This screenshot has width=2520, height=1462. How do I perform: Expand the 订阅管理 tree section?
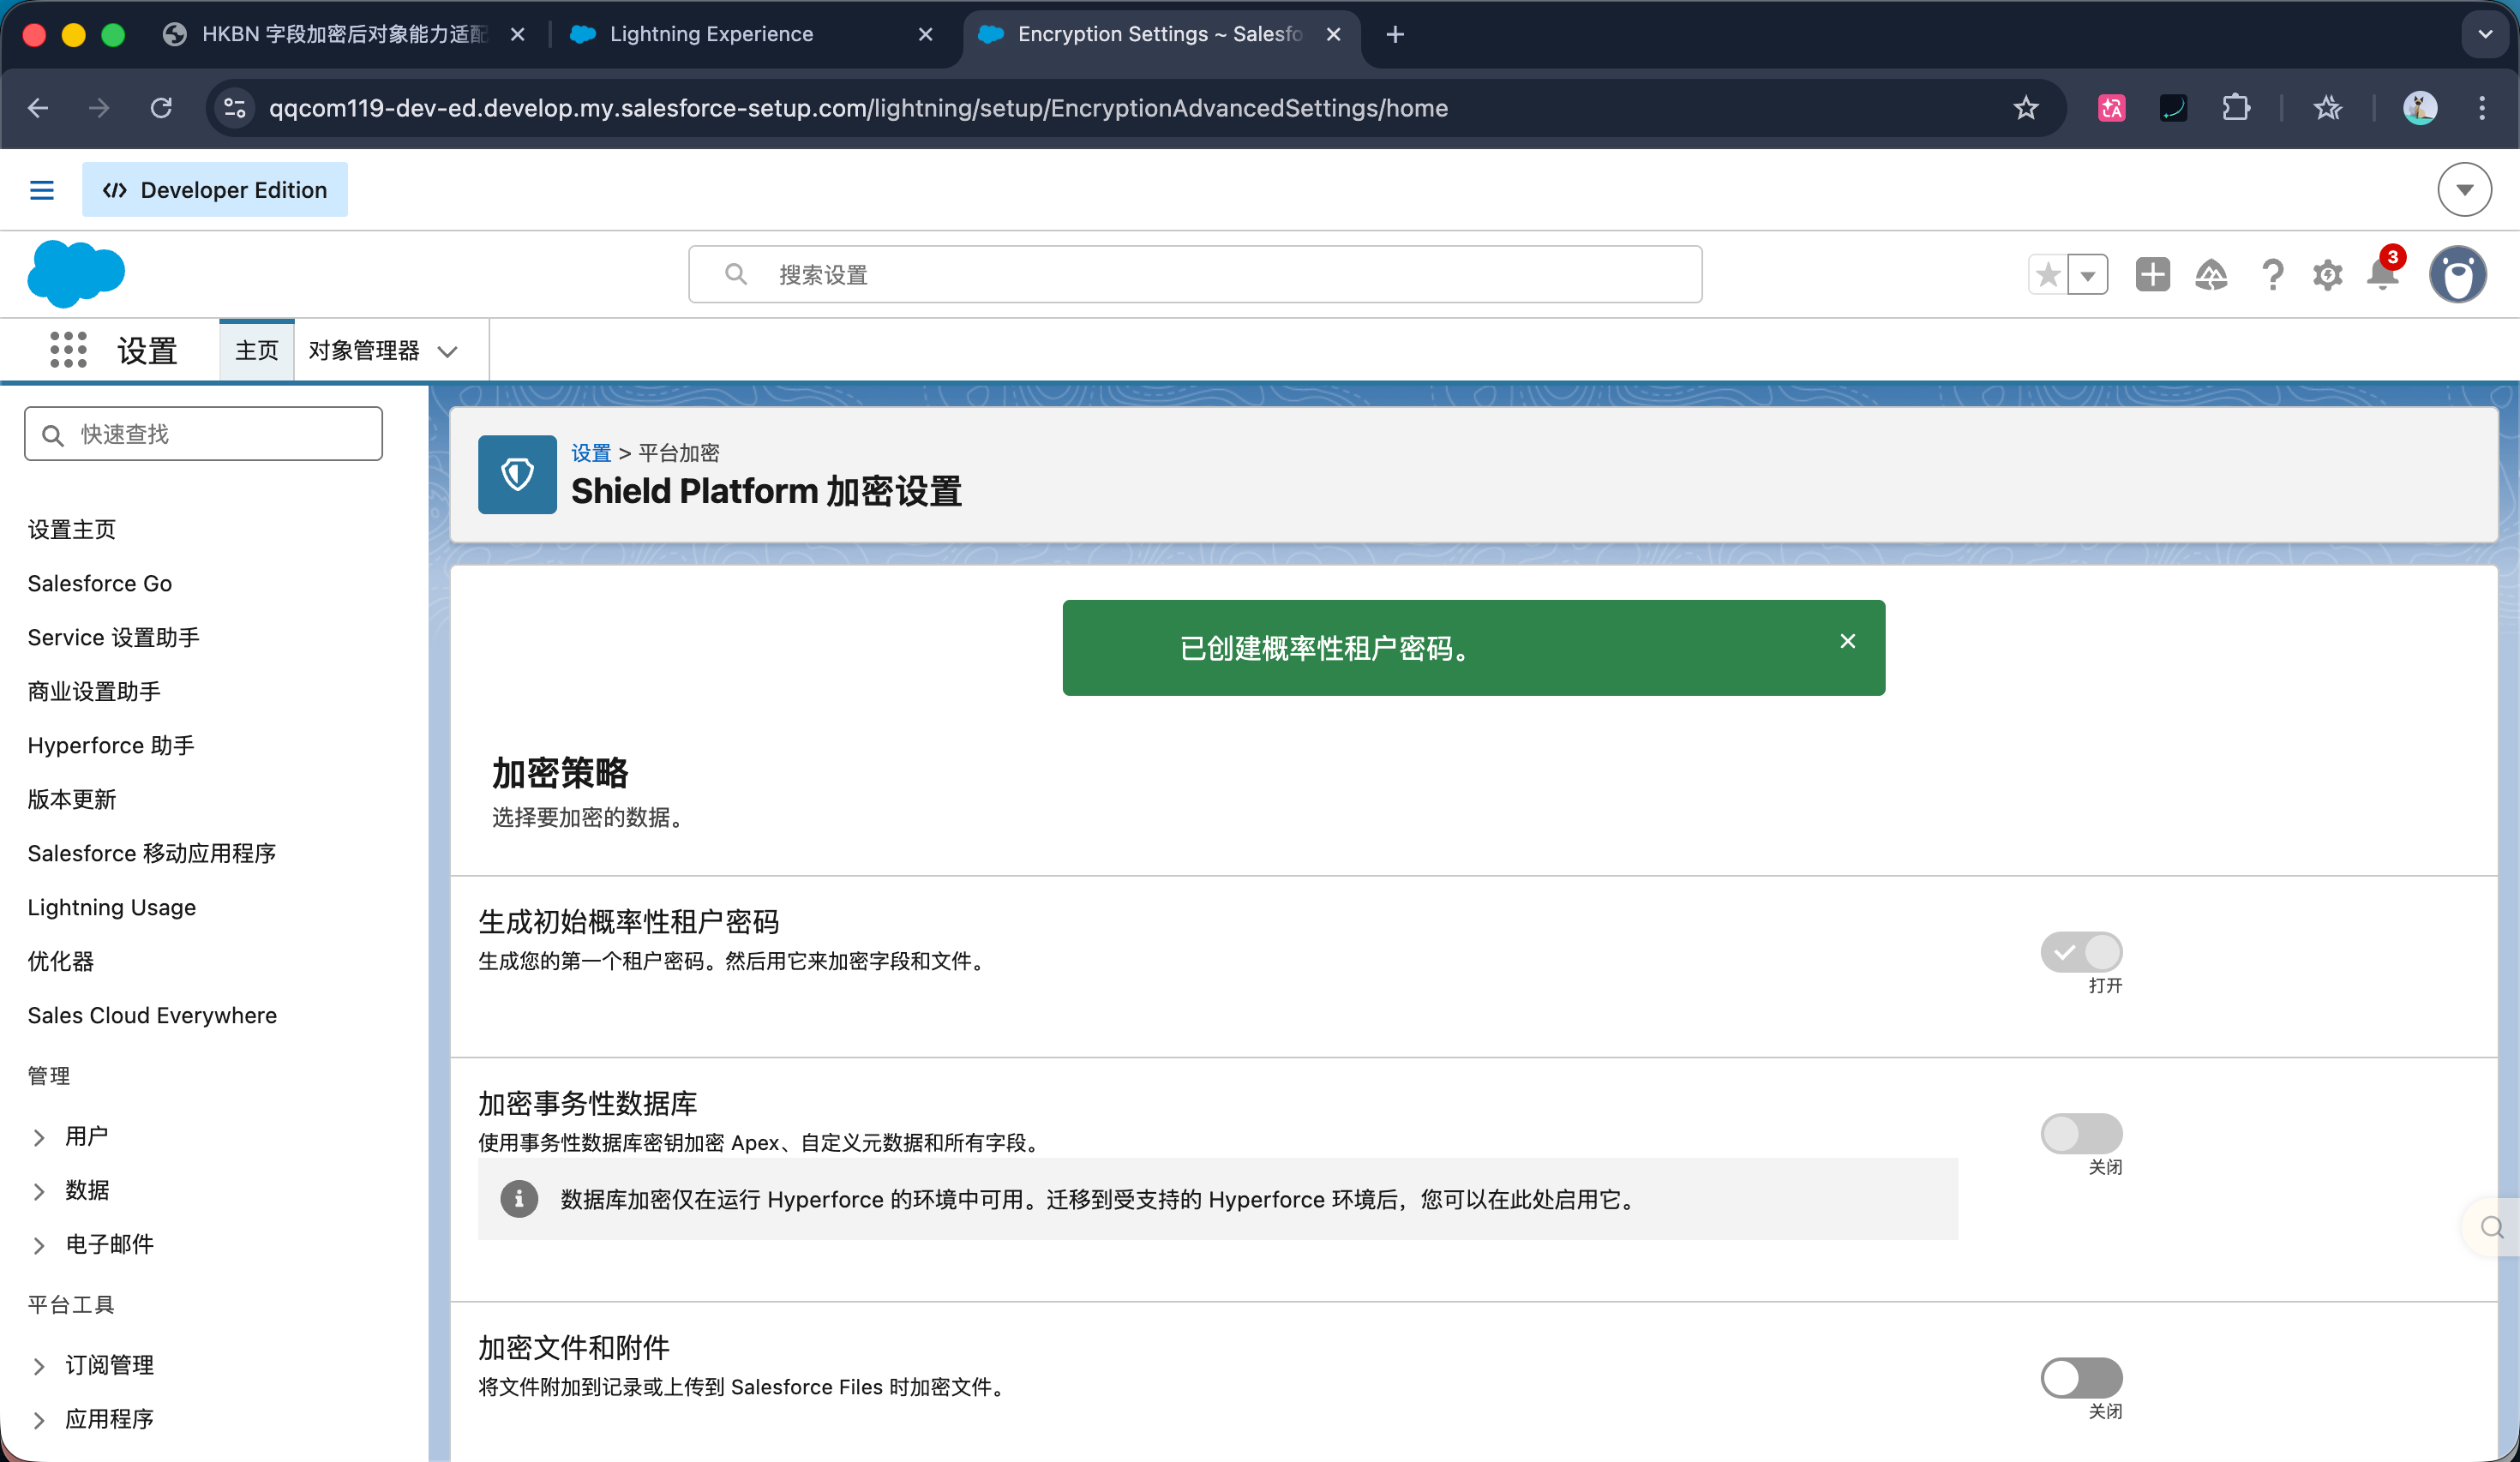tap(38, 1366)
